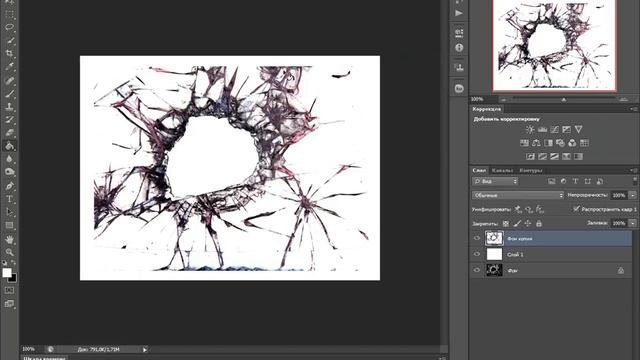Add Brightness/Contrast adjustment
This screenshot has width=640, height=360.
click(530, 129)
